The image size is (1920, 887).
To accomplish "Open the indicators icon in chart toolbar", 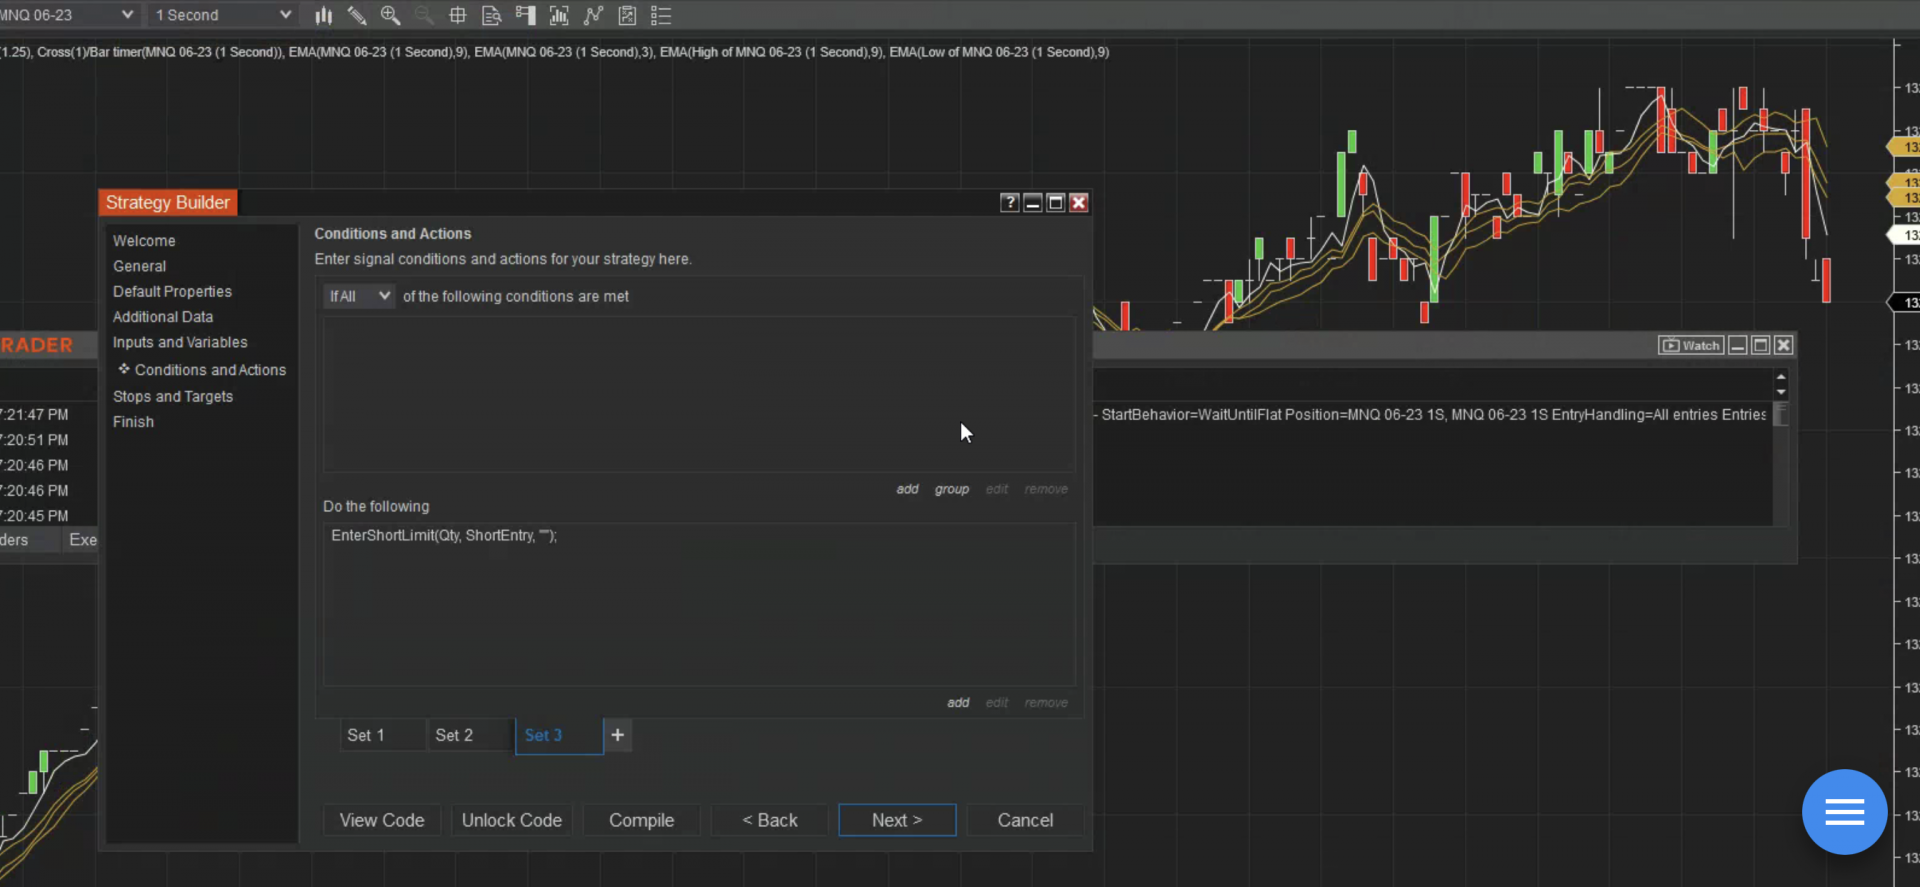I will pyautogui.click(x=559, y=15).
